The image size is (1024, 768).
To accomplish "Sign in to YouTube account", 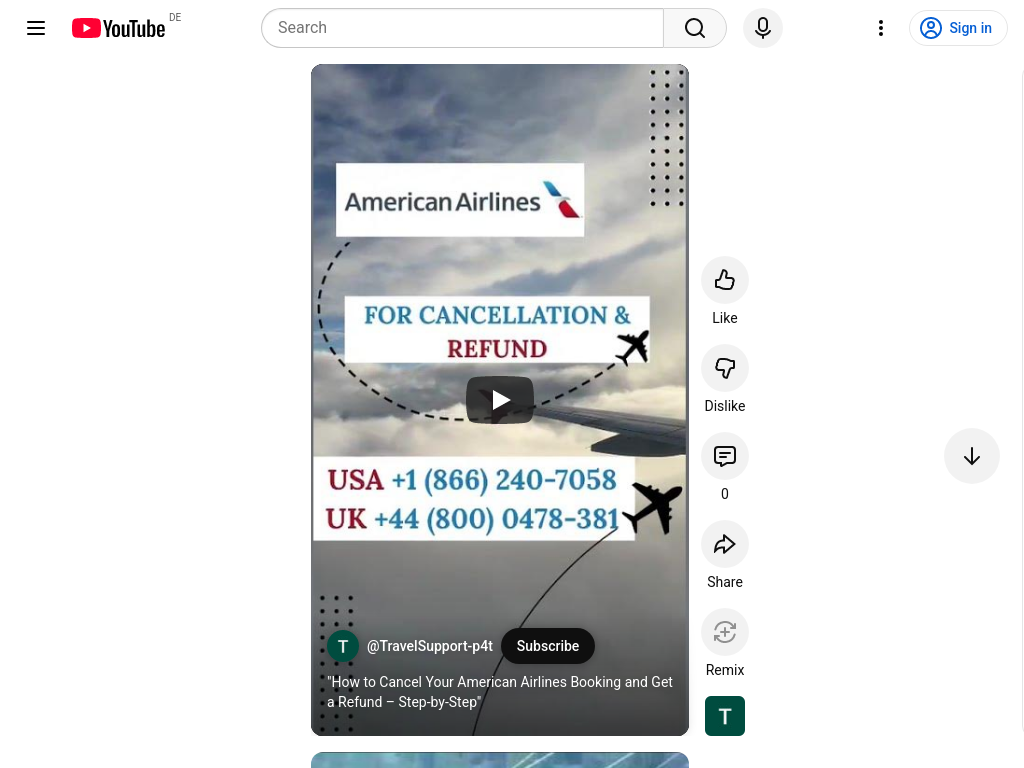I will pos(958,28).
